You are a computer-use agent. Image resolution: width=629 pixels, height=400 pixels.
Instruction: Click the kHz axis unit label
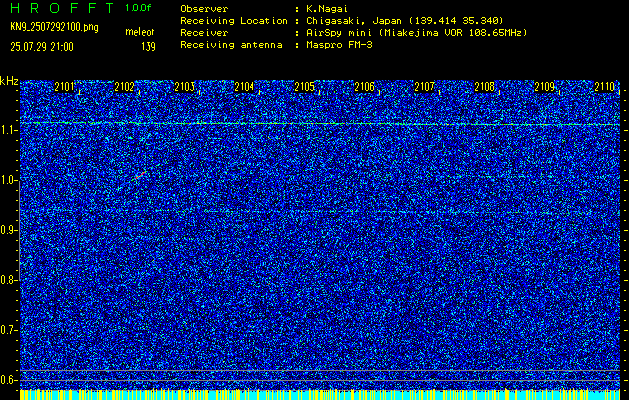pyautogui.click(x=9, y=81)
